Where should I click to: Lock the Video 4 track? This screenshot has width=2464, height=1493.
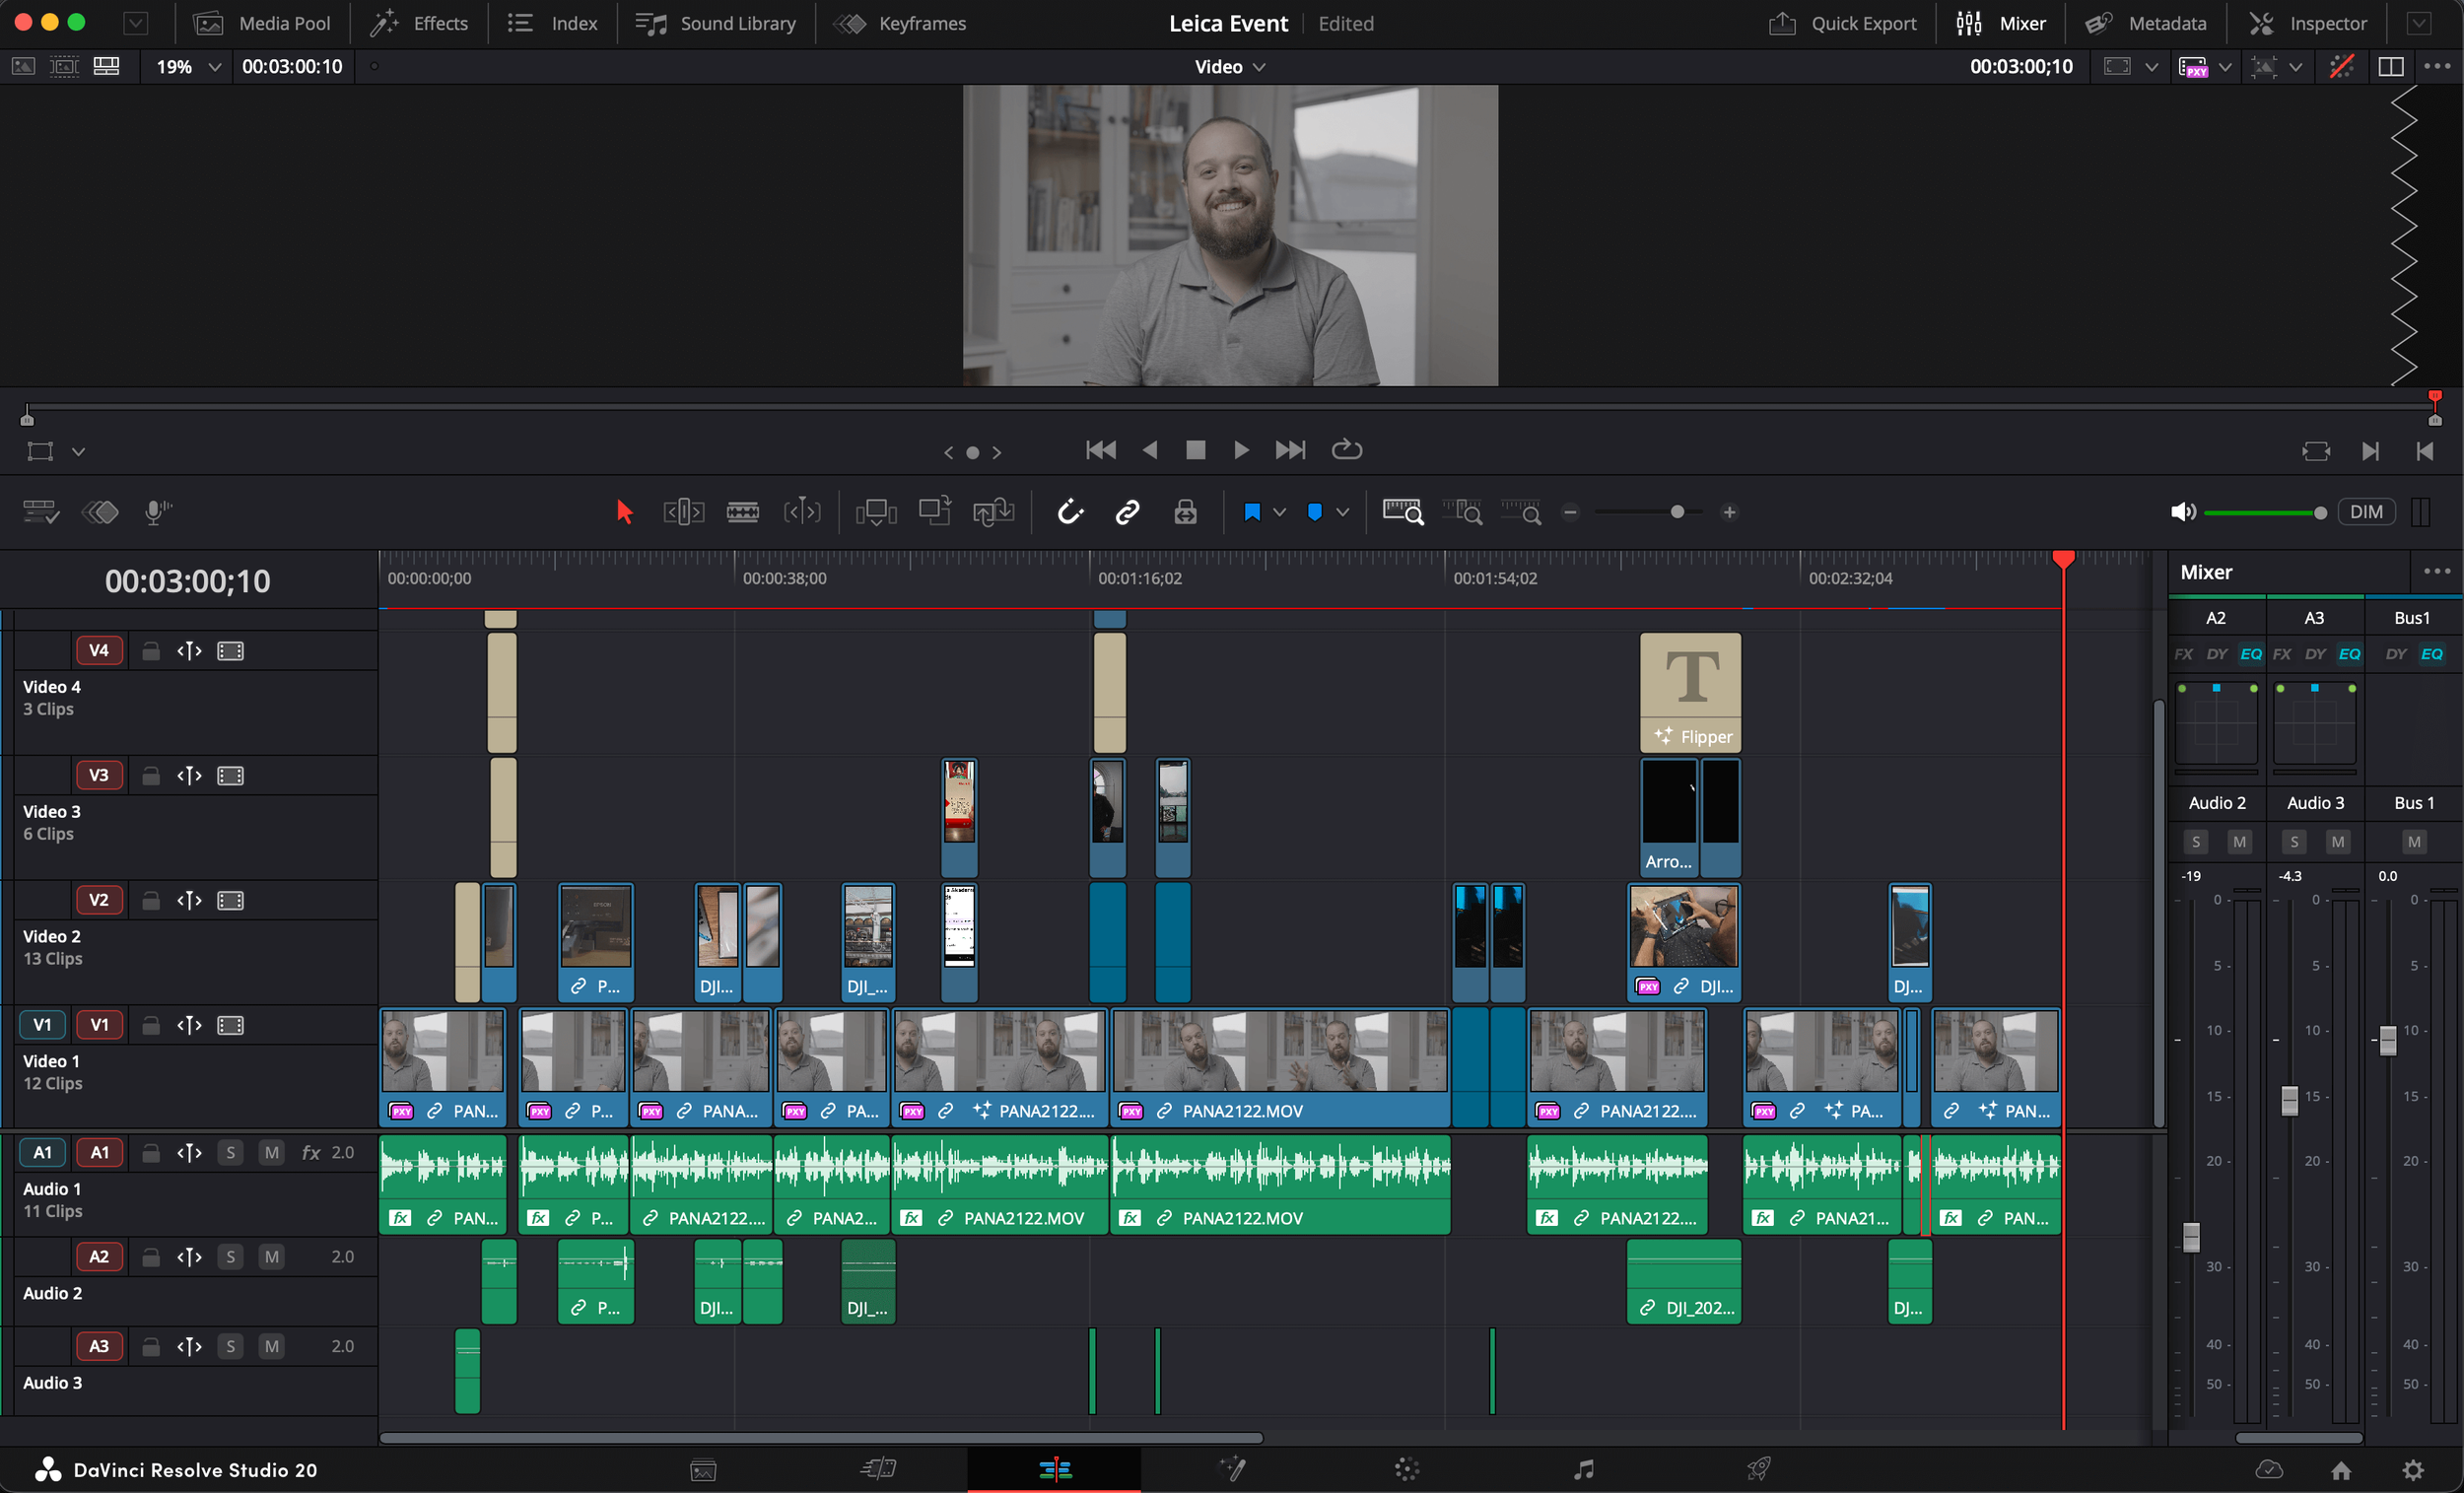151,651
